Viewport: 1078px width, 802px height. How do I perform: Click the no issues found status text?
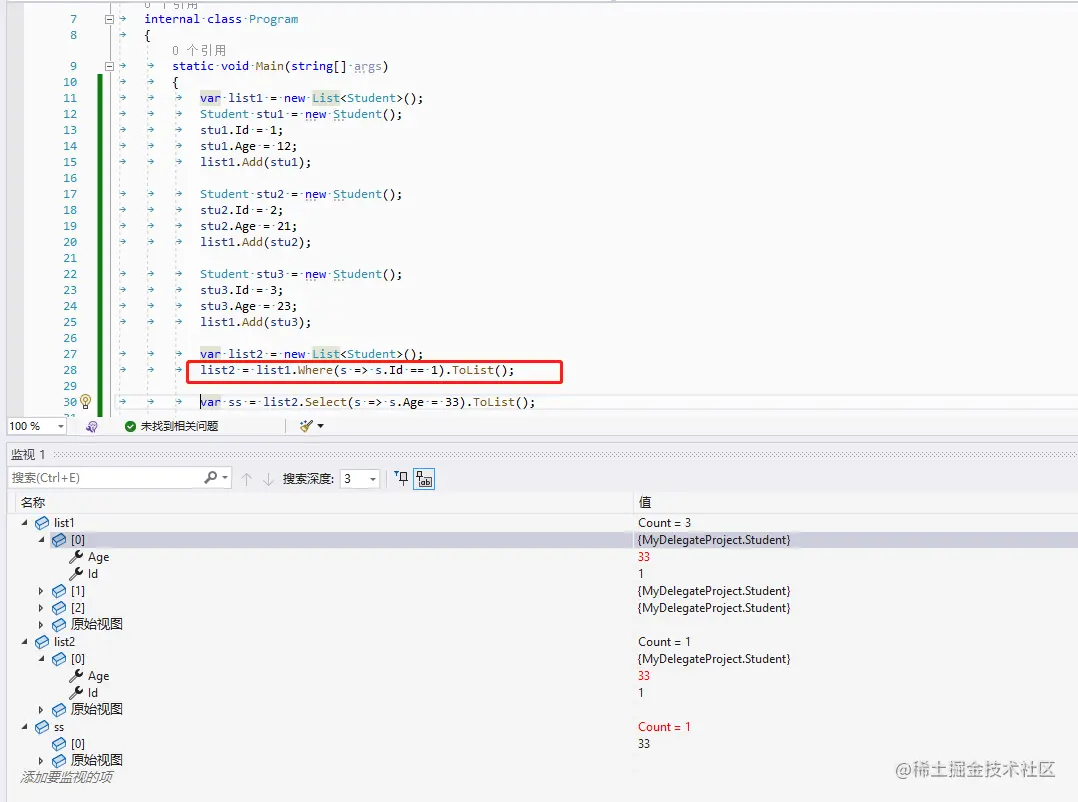[x=179, y=426]
